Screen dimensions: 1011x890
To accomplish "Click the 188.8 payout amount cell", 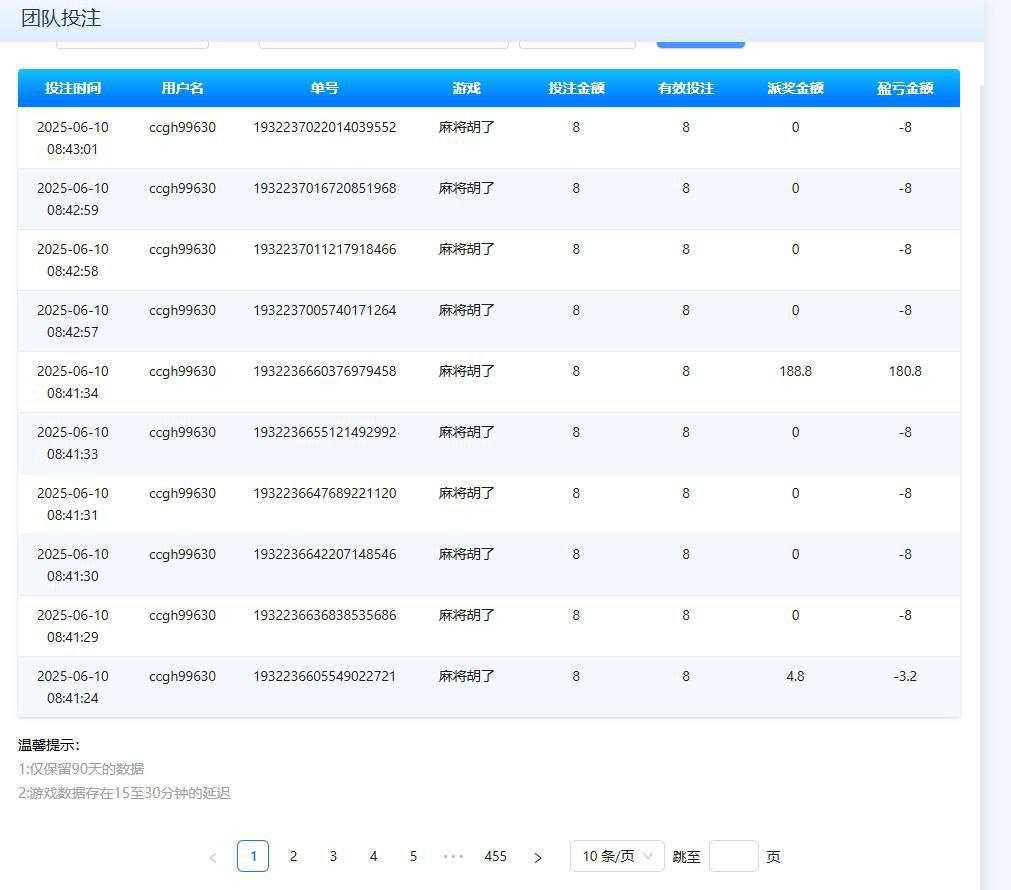I will 795,371.
